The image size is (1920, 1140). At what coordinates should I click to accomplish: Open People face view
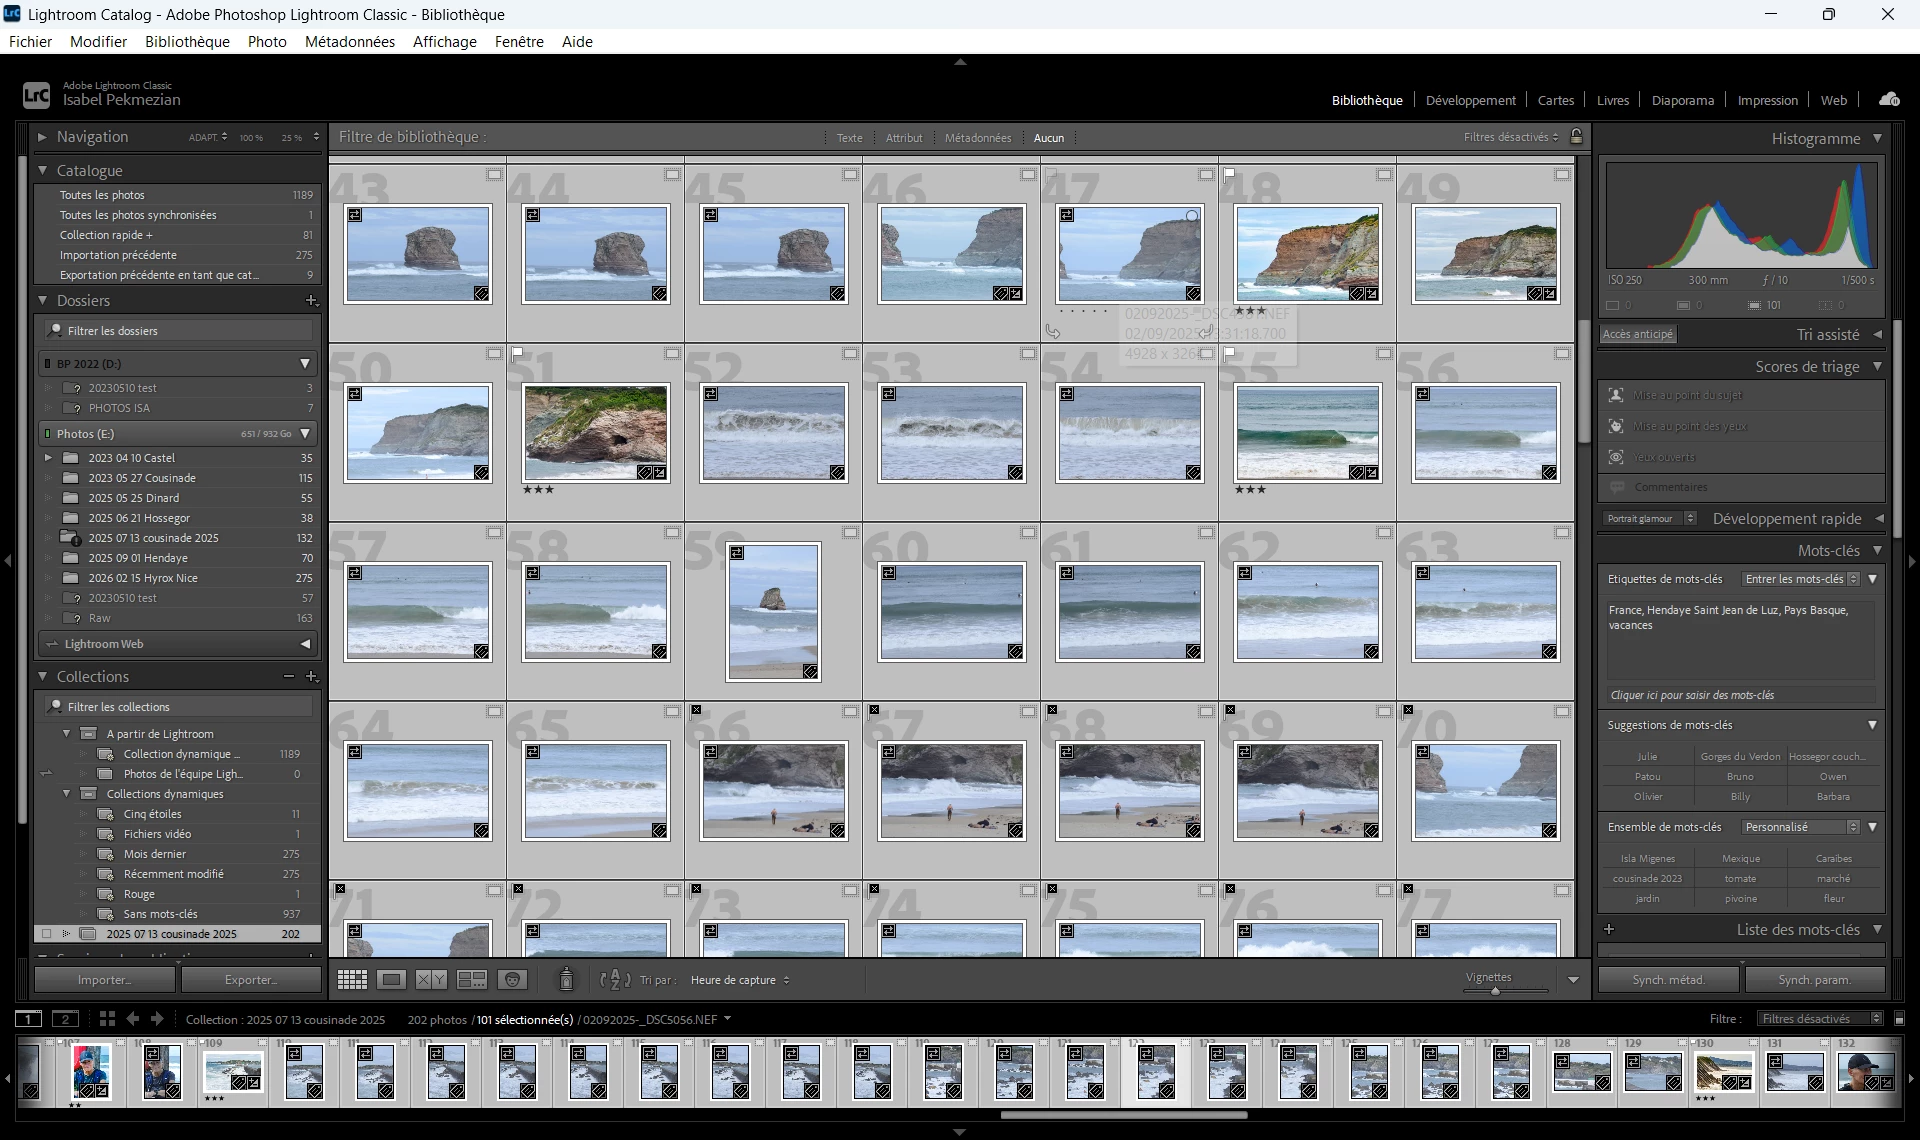coord(512,980)
